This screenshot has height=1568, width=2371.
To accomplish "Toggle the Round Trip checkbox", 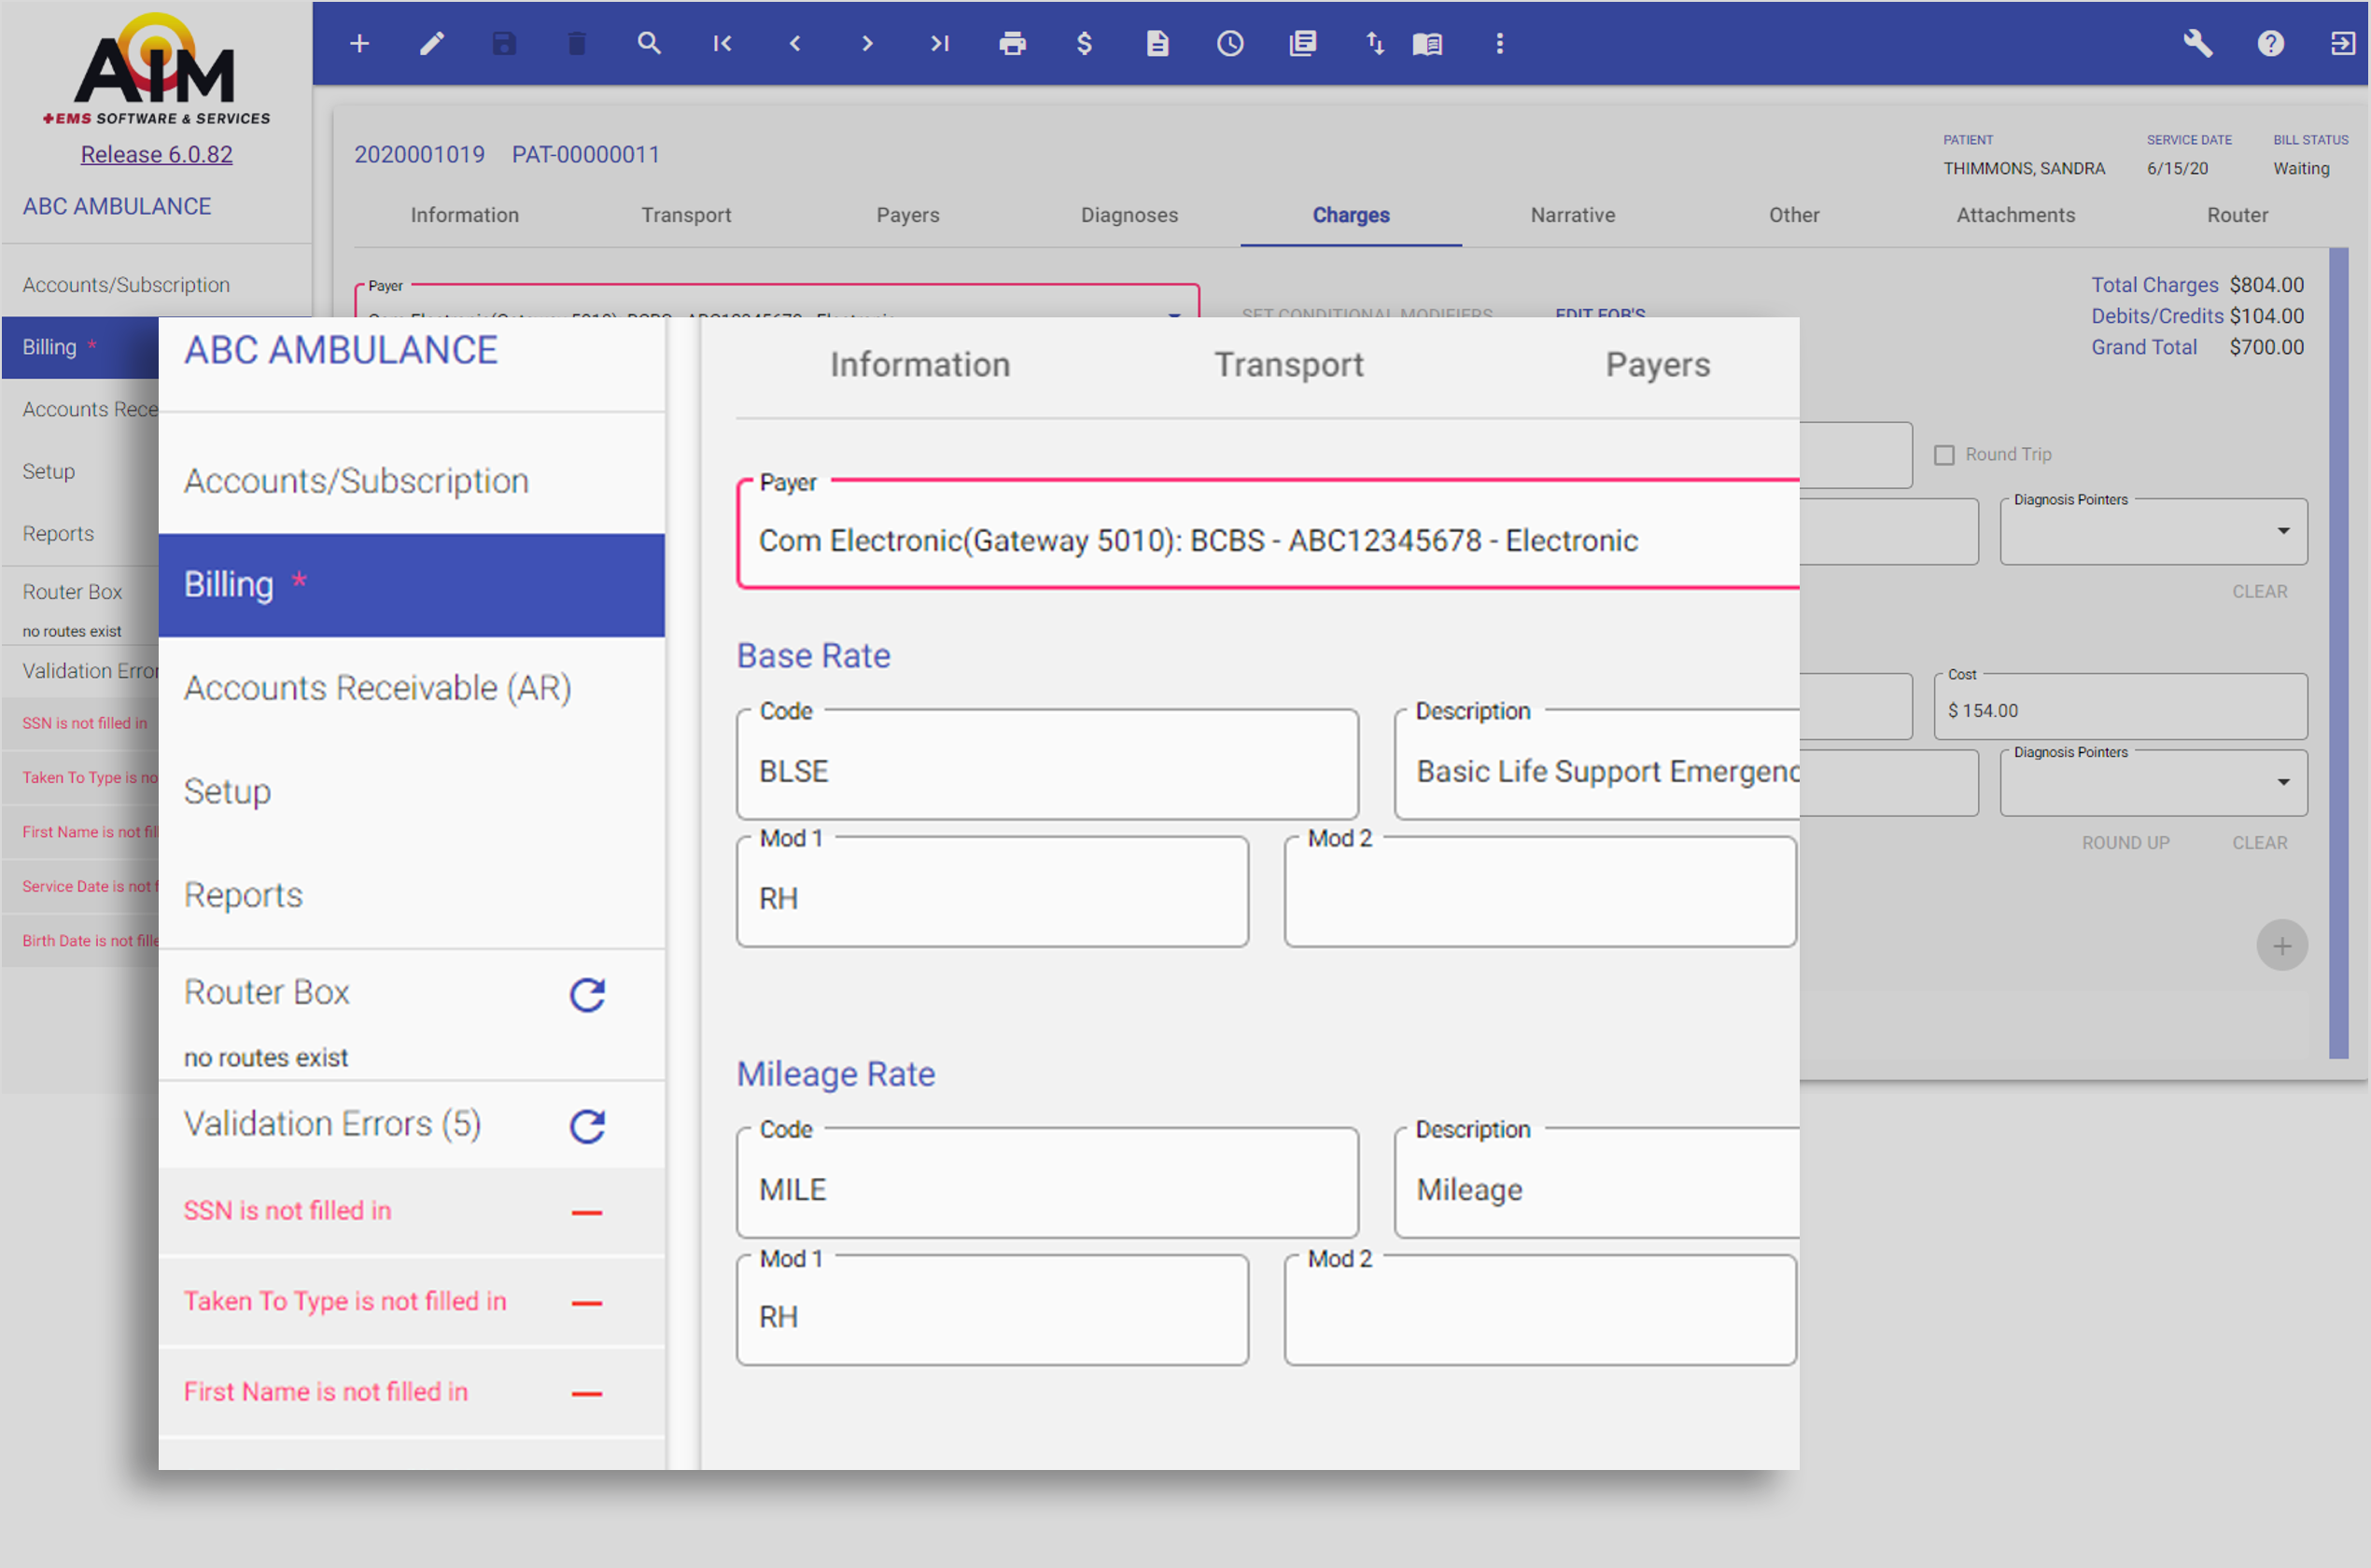I will (x=1944, y=455).
